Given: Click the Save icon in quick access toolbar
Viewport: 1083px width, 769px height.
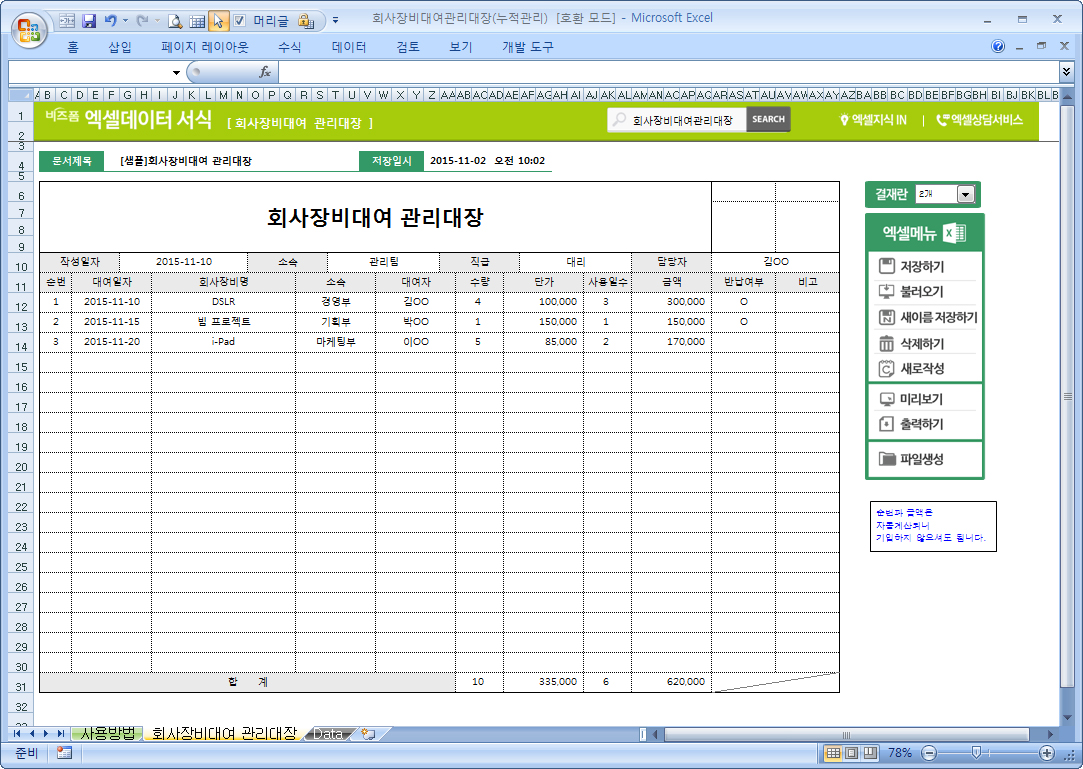Looking at the screenshot, I should pos(88,20).
